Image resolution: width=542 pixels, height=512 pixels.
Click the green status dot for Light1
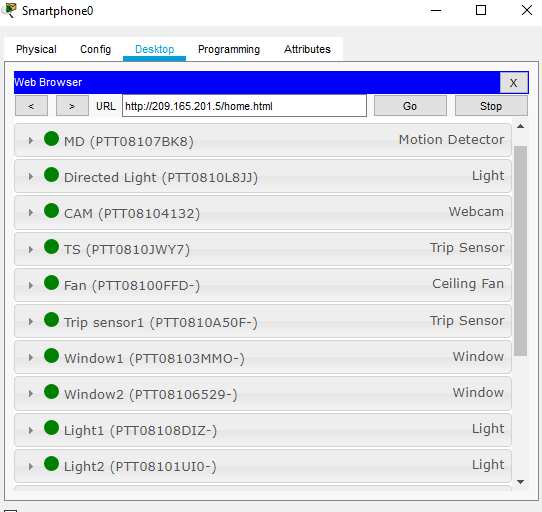52,428
